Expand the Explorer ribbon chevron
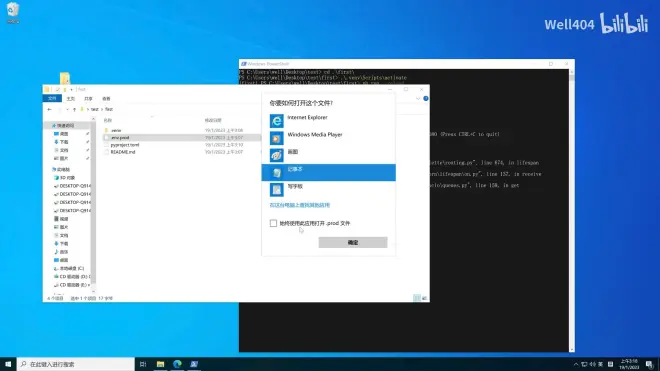The width and height of the screenshot is (660, 371). (418, 99)
